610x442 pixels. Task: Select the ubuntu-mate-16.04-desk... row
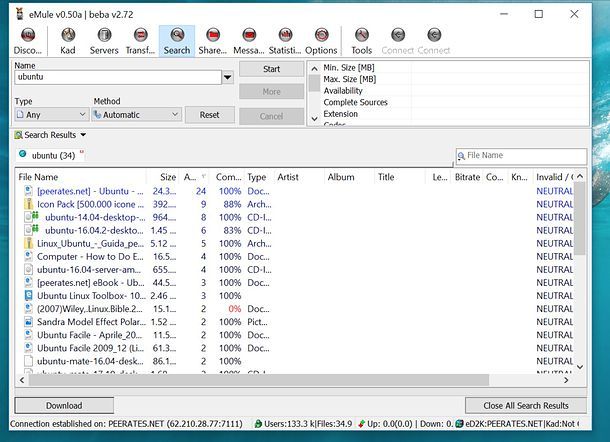296,361
